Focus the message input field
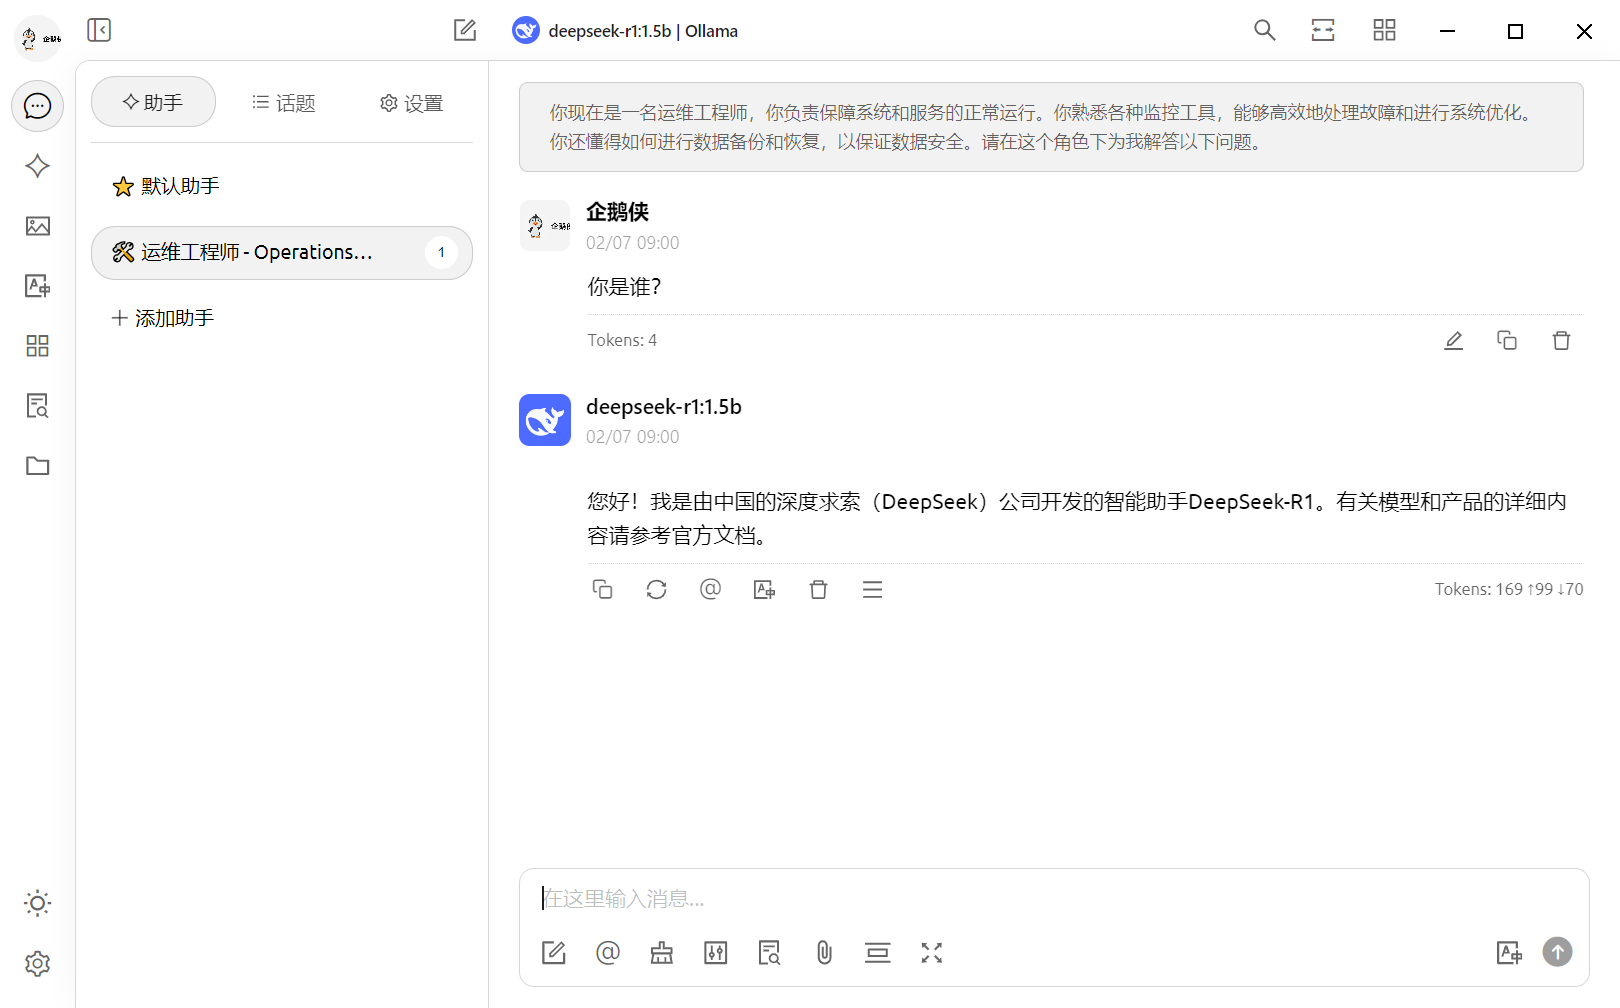The image size is (1620, 1008). 1054,898
